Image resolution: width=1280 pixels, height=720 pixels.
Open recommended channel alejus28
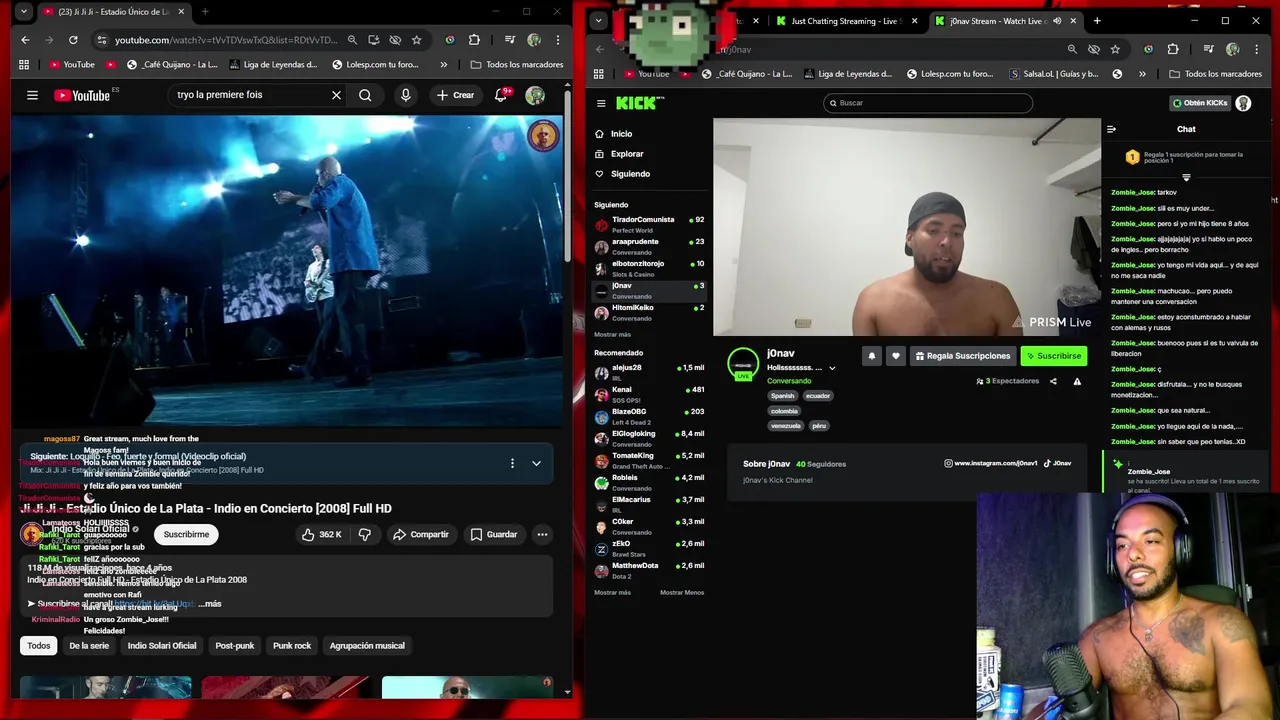(x=649, y=372)
